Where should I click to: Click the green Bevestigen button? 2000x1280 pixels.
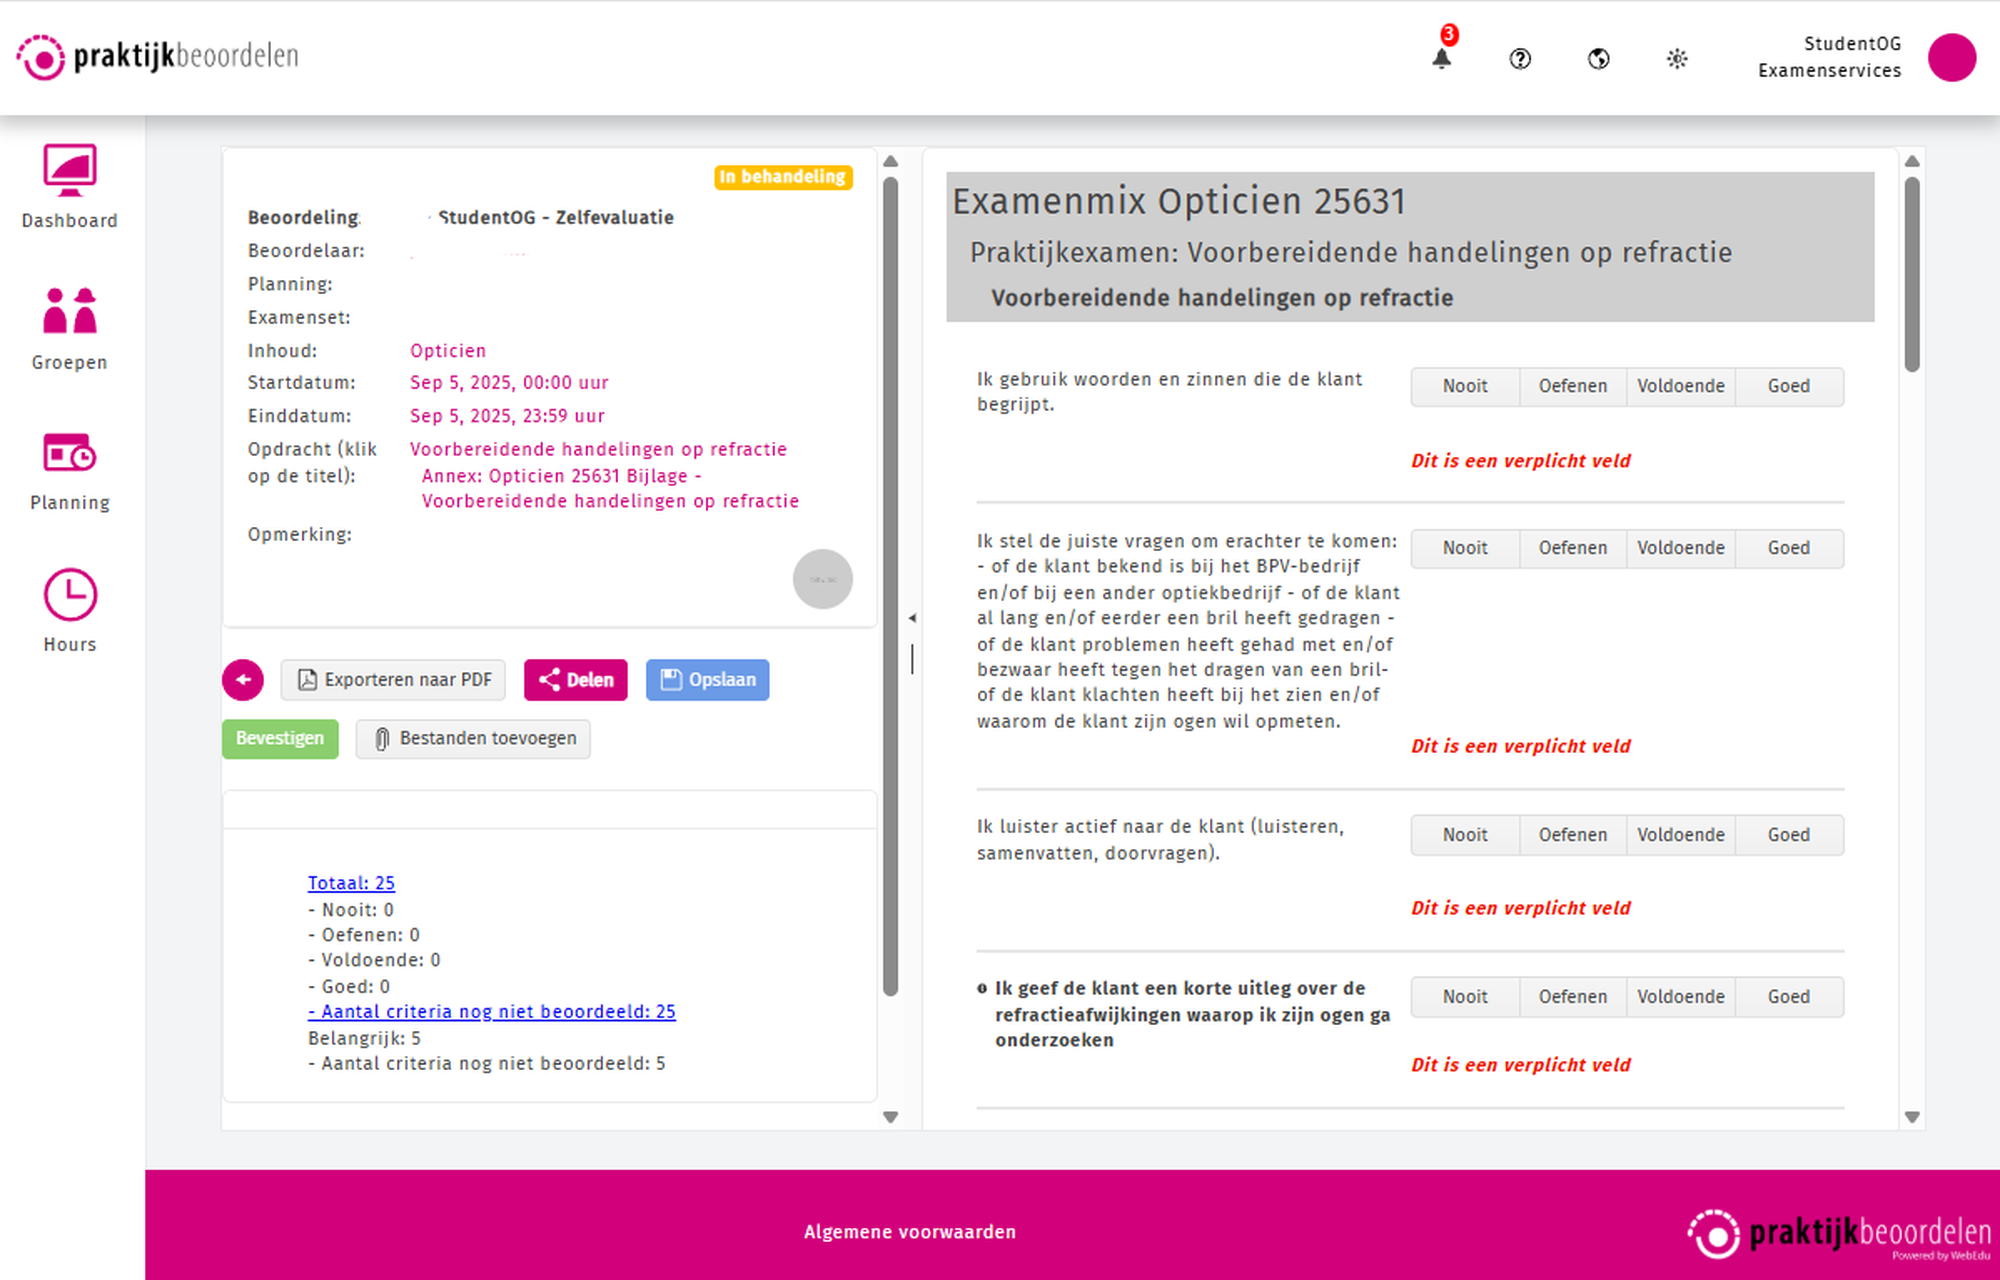(280, 738)
